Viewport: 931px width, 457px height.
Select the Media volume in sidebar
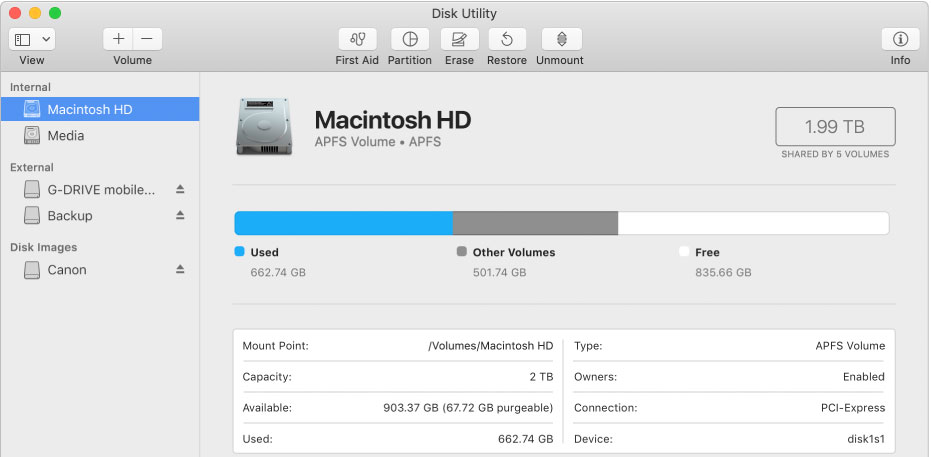(x=100, y=135)
